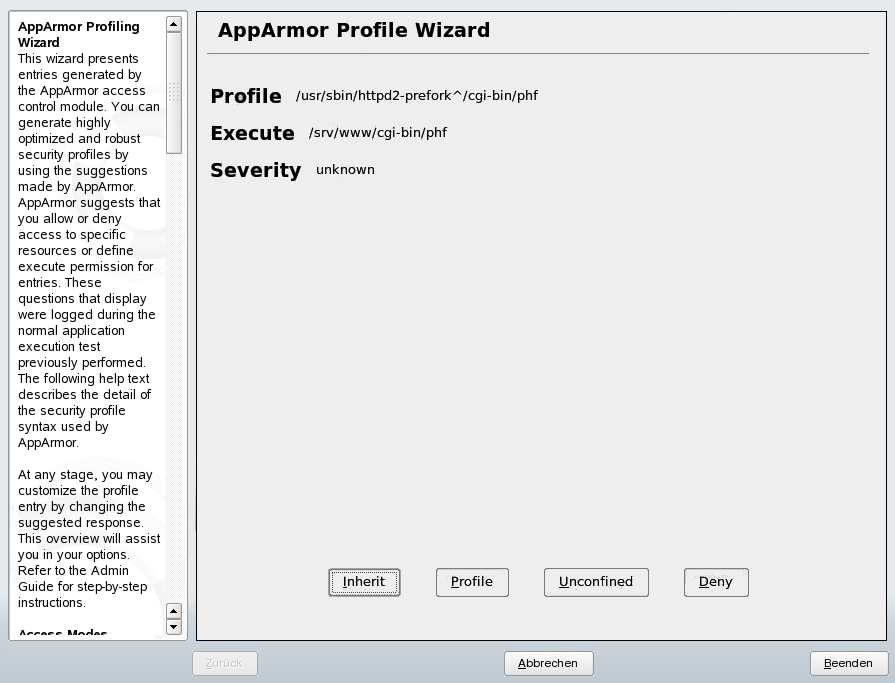The image size is (895, 683).
Task: Click the execute path /srv/www/cgi-bin/phf
Action: 378,132
